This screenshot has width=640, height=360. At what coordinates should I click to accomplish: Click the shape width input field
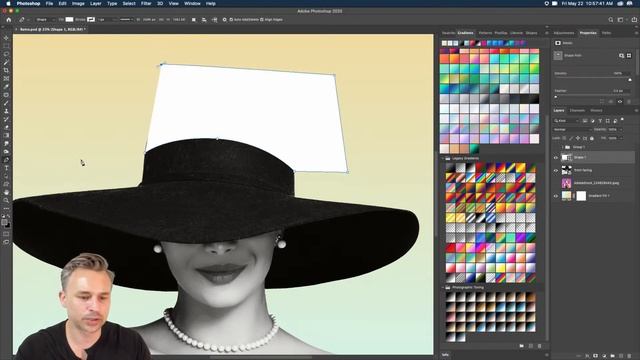[149, 20]
